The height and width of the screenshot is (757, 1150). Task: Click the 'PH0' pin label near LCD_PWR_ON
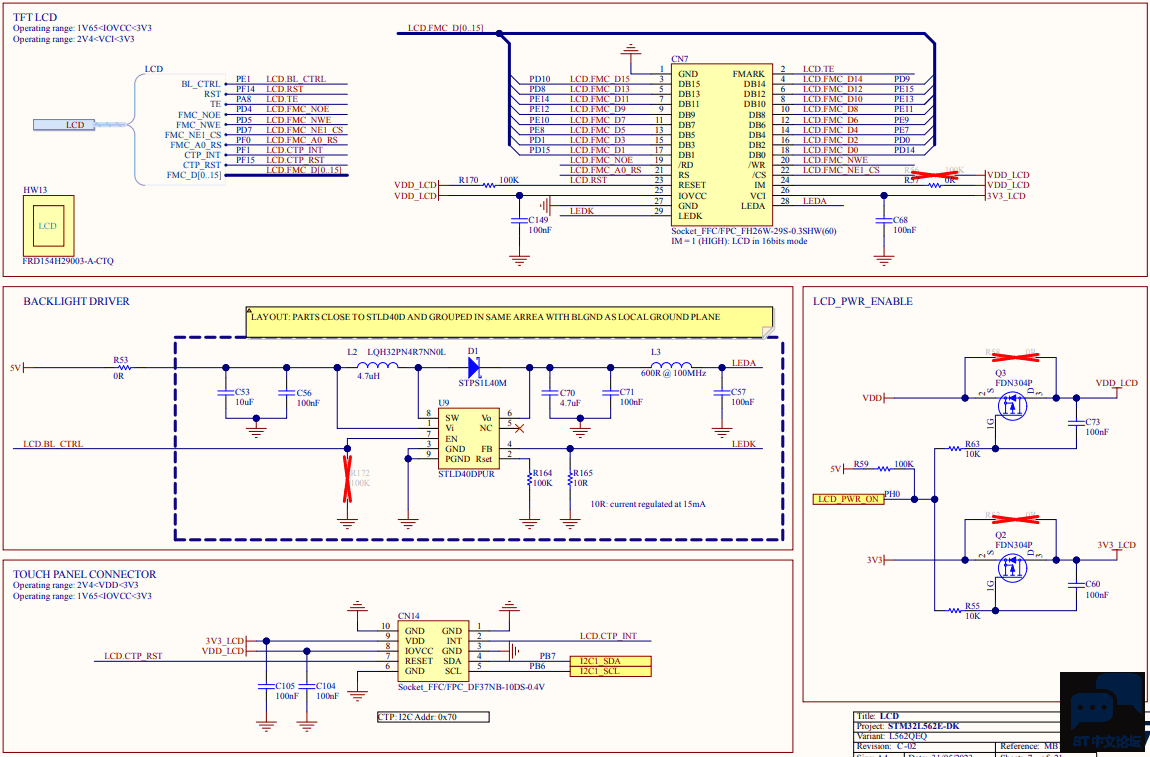point(892,494)
